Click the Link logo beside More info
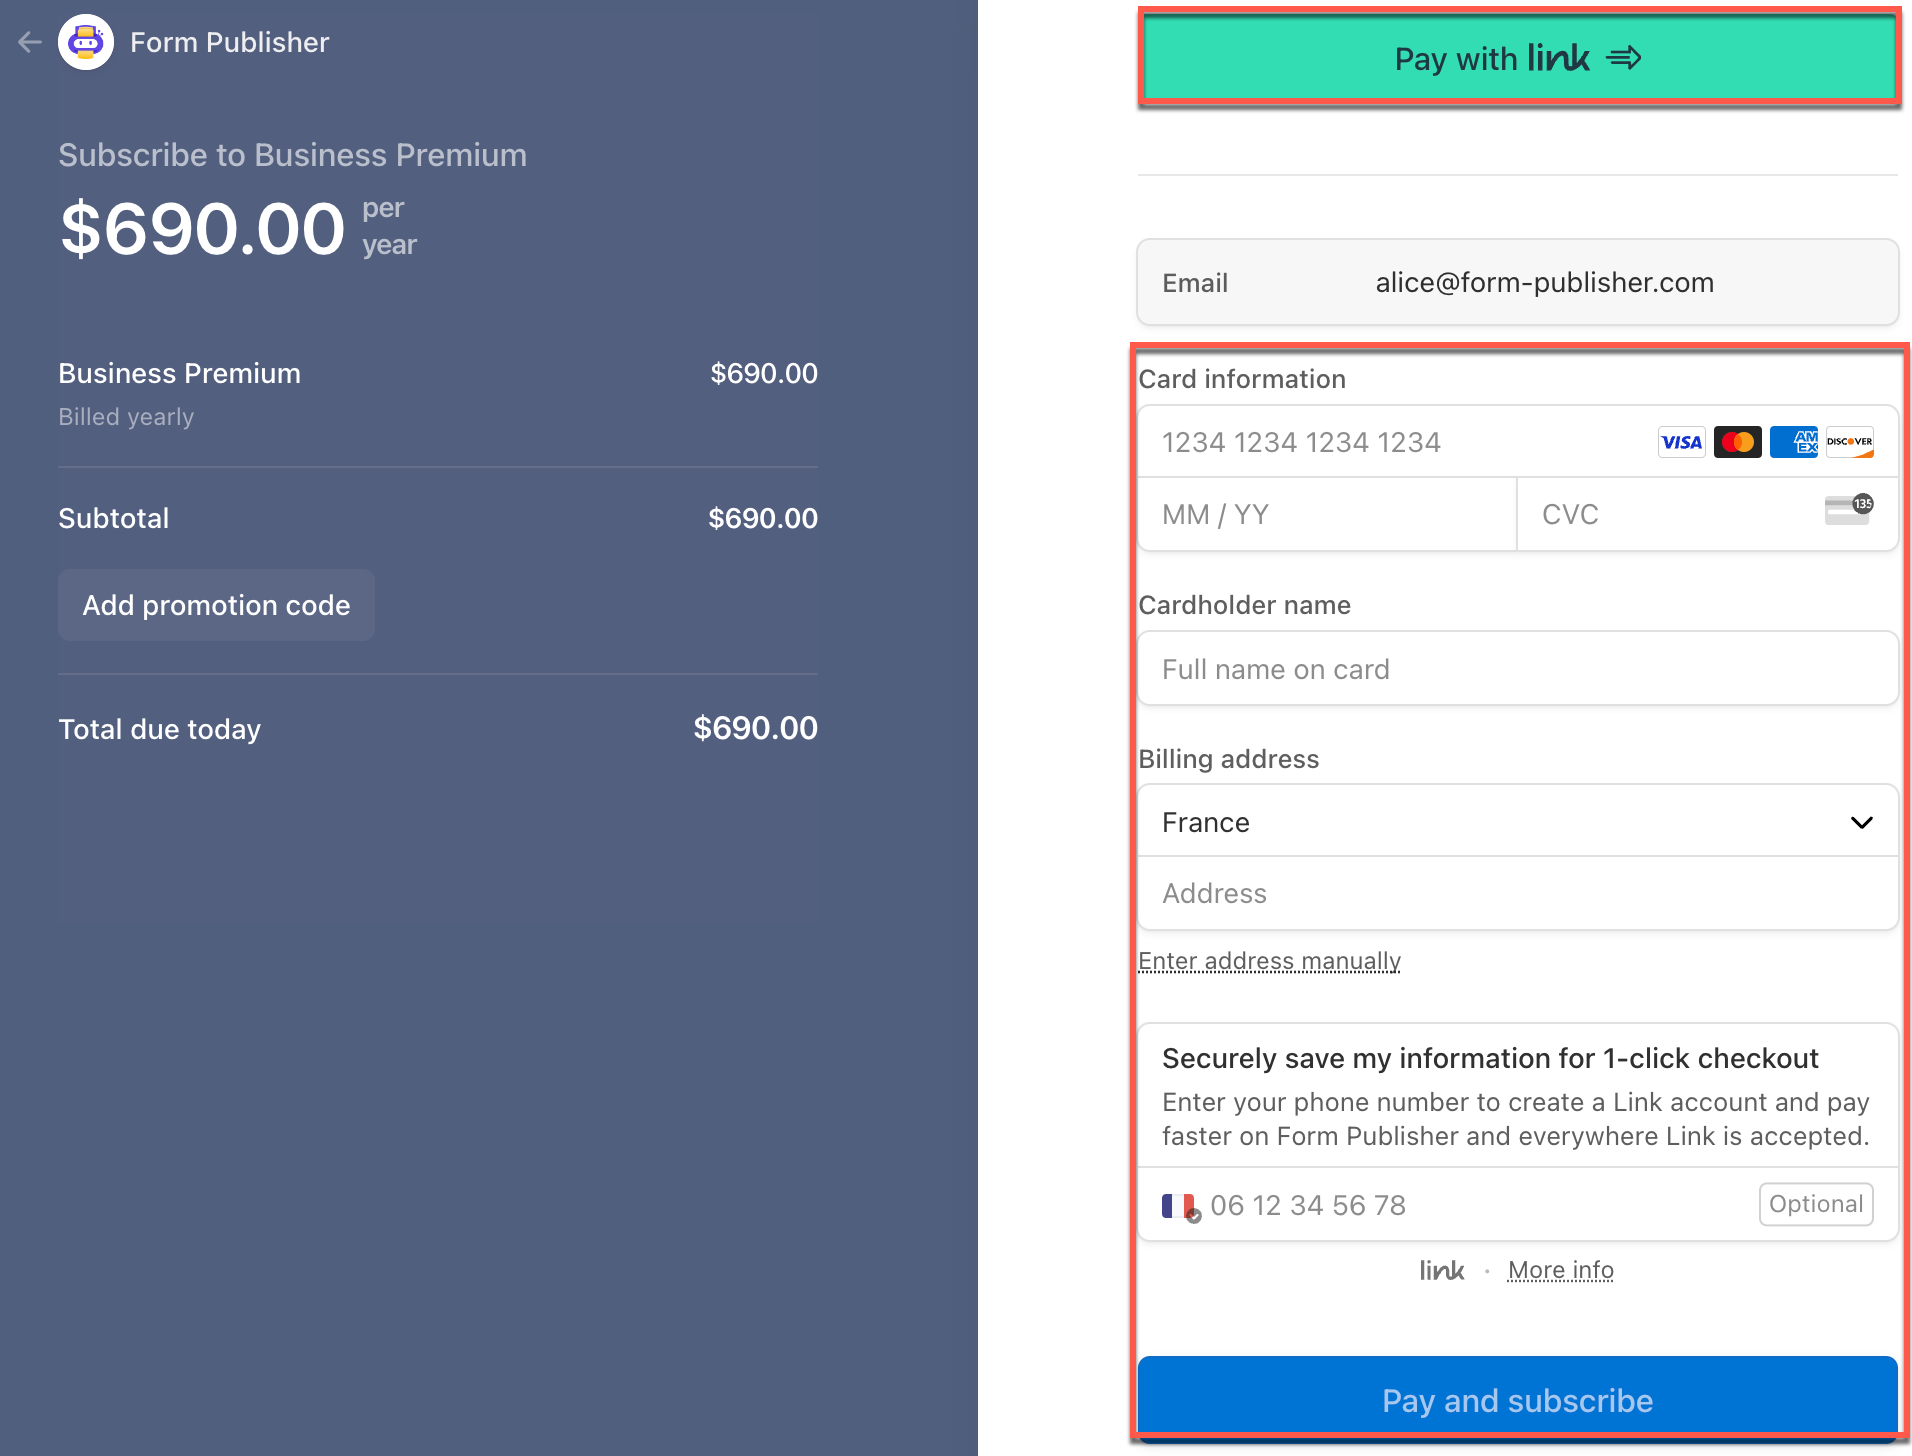 tap(1442, 1270)
